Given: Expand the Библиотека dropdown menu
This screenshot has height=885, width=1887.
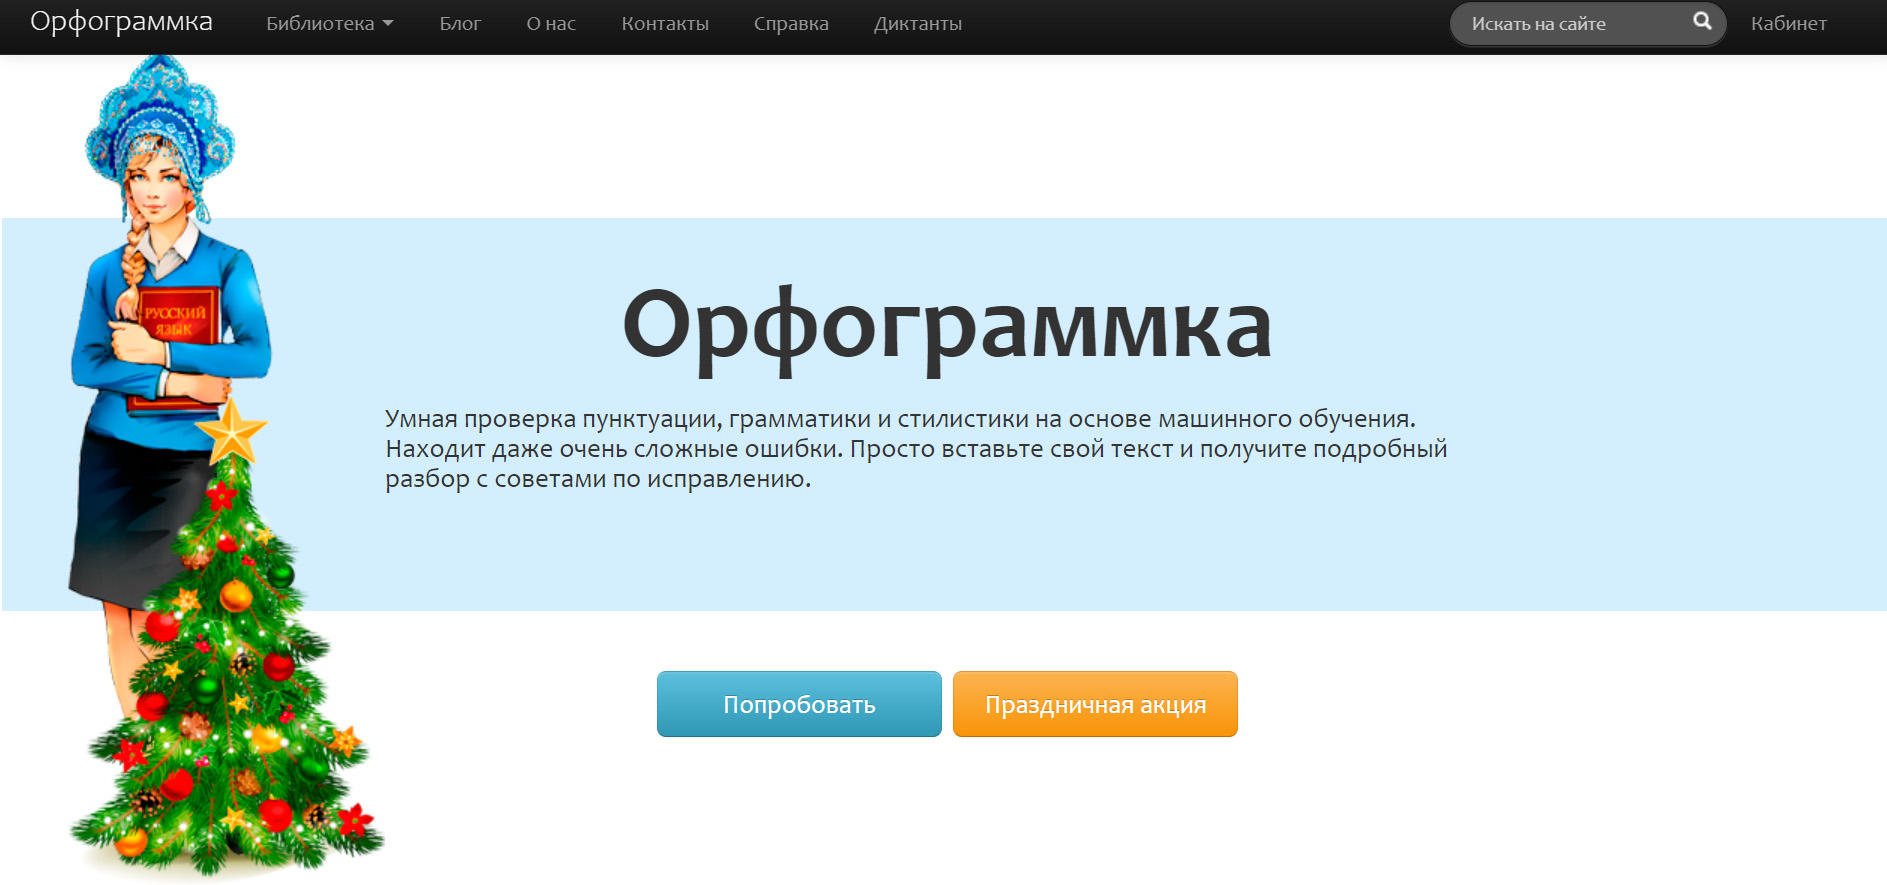Looking at the screenshot, I should (x=329, y=24).
